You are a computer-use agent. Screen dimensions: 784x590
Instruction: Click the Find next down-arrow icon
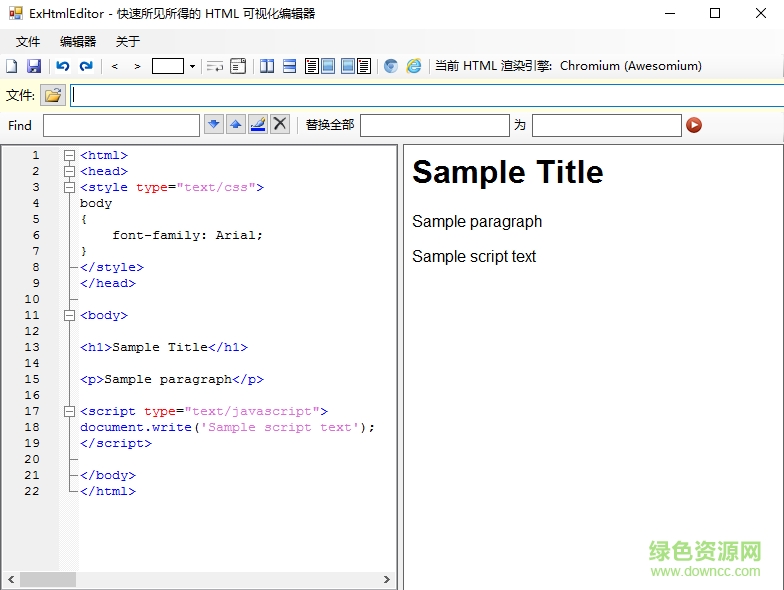click(213, 124)
